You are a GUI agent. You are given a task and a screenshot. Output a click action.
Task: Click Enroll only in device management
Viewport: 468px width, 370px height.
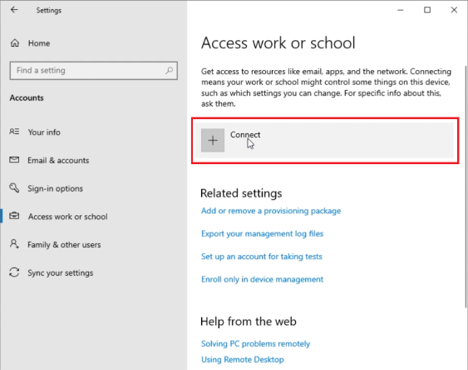[x=262, y=279]
